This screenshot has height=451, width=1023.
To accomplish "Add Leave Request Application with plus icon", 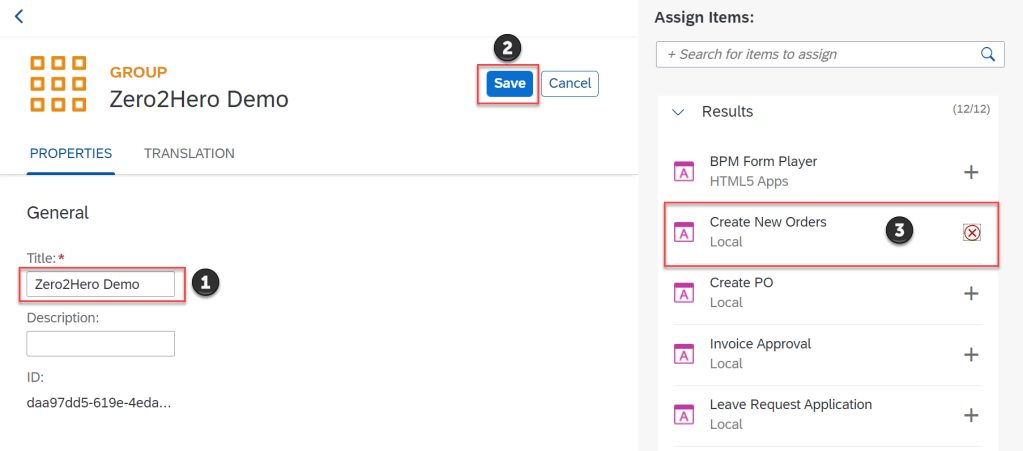I will 970,415.
